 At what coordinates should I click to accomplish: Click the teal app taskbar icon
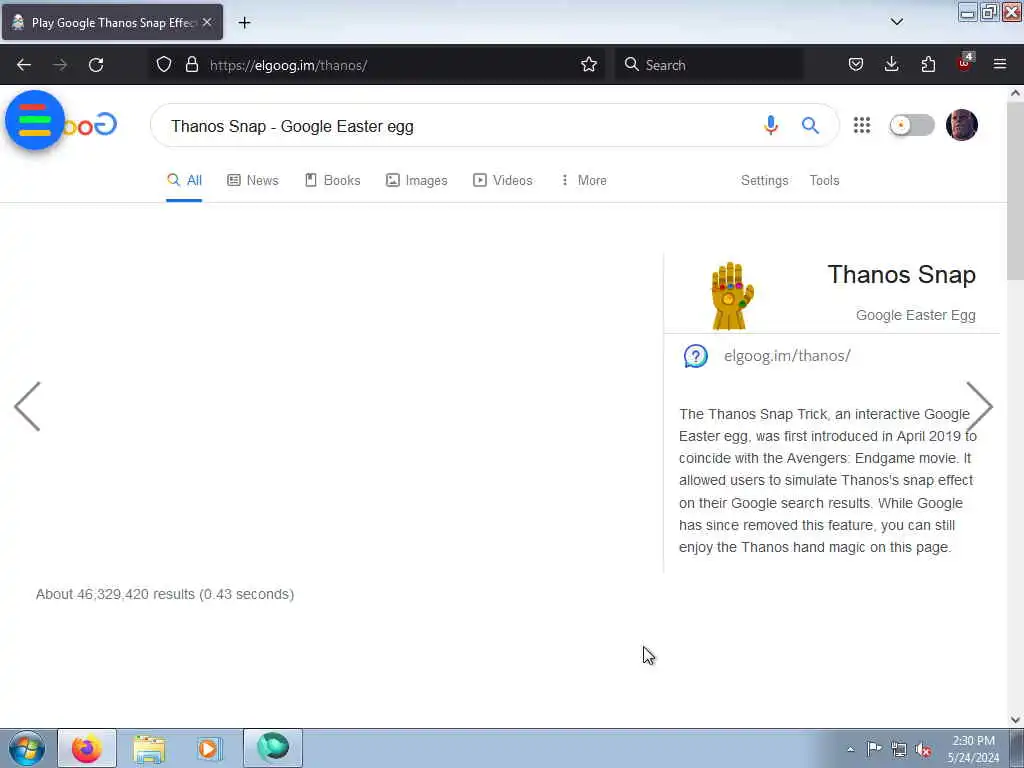(272, 747)
